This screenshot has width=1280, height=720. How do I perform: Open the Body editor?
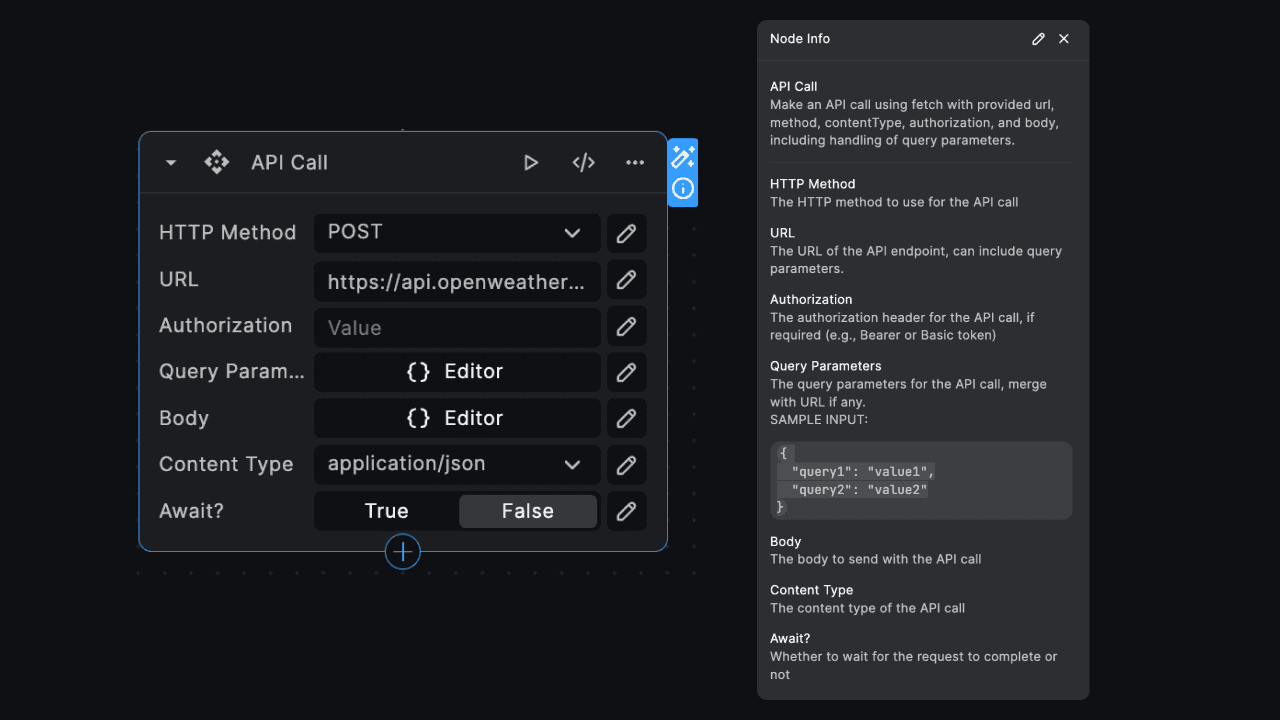point(457,418)
